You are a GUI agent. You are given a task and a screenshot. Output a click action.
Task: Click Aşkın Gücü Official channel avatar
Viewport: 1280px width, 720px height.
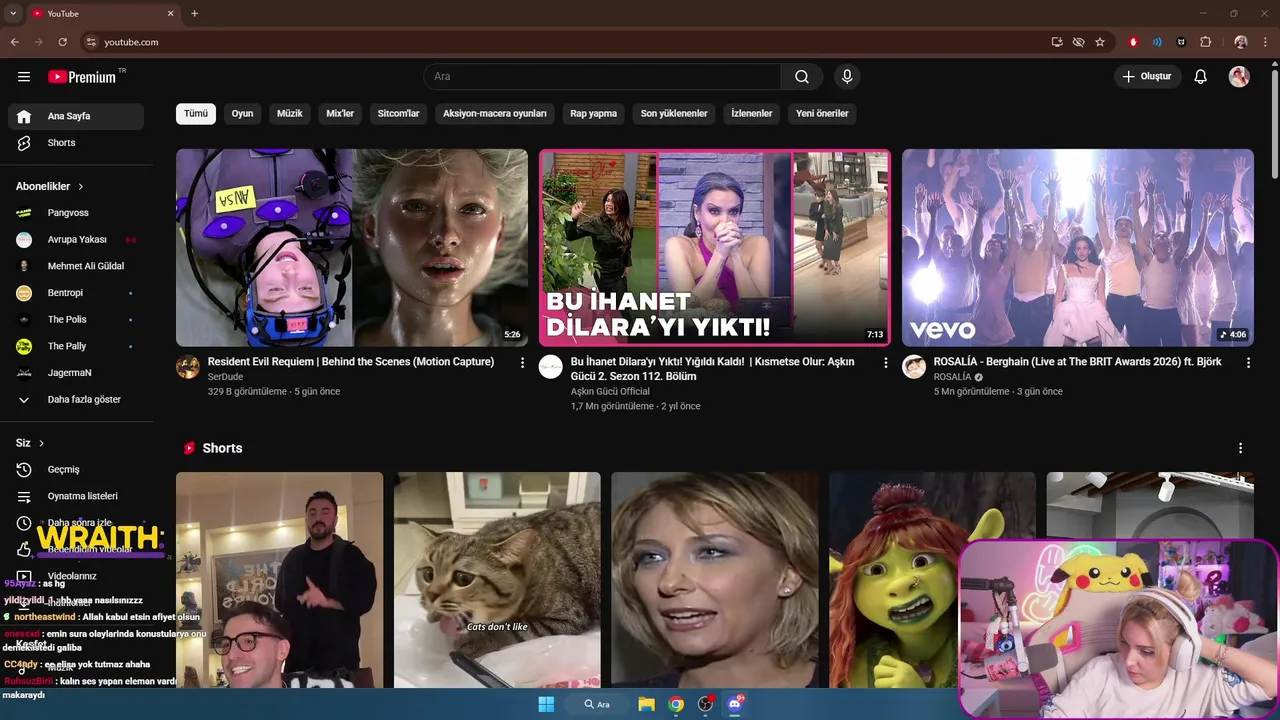click(x=551, y=366)
